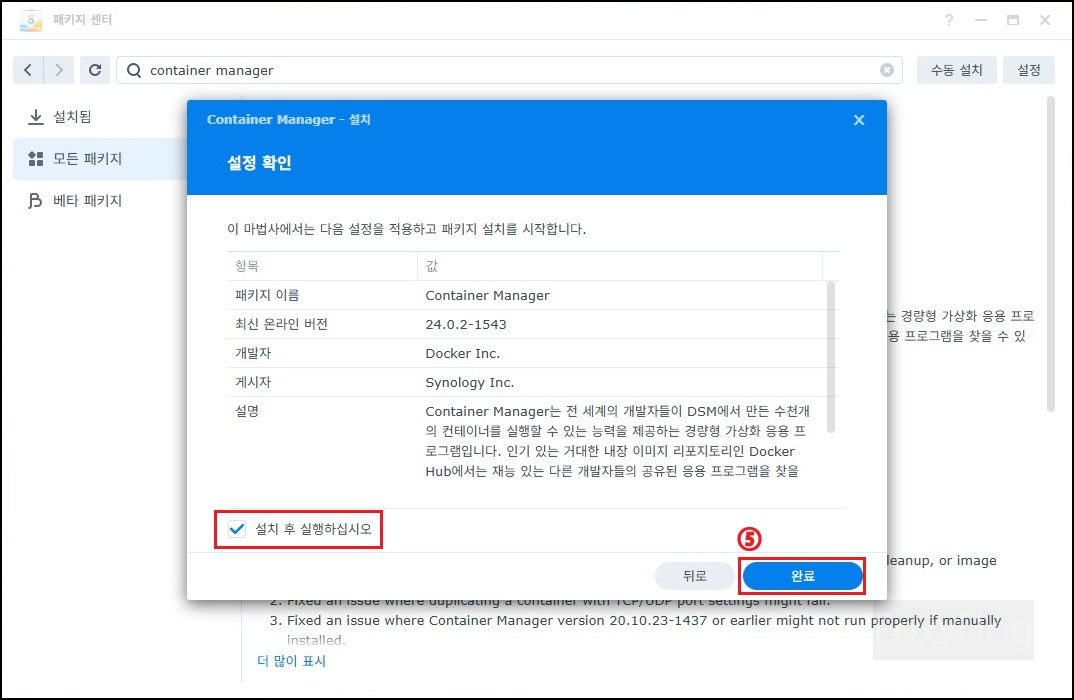
Task: Click the 항목 column header
Action: [322, 266]
